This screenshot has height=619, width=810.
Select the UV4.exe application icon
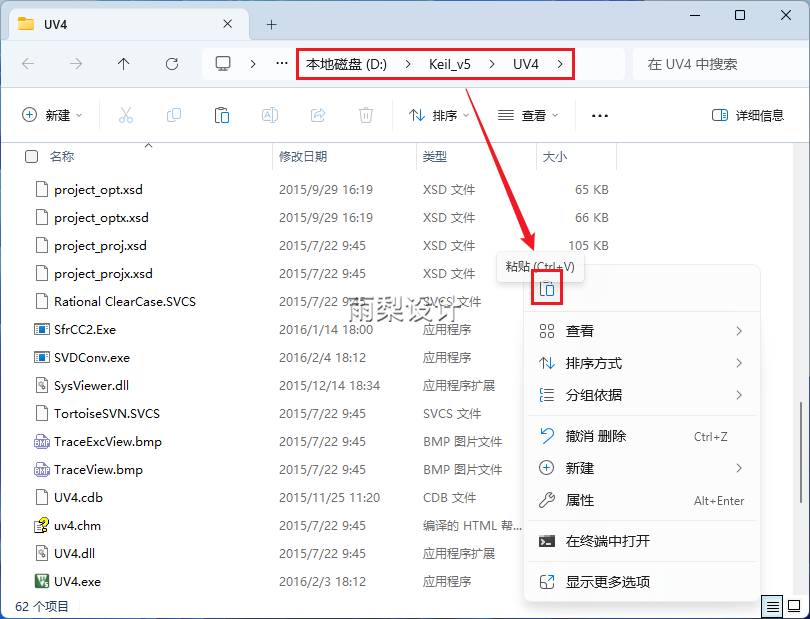point(42,581)
